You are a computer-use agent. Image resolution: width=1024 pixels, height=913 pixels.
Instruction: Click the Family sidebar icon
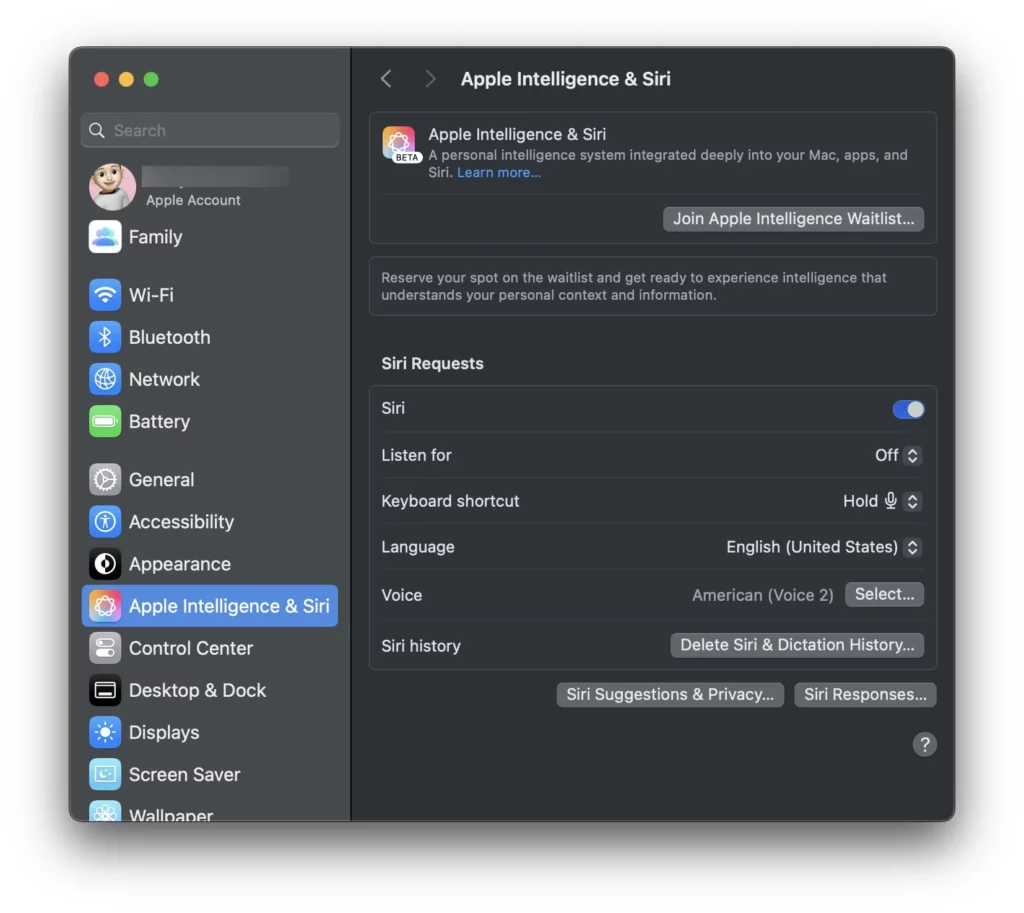(x=104, y=236)
